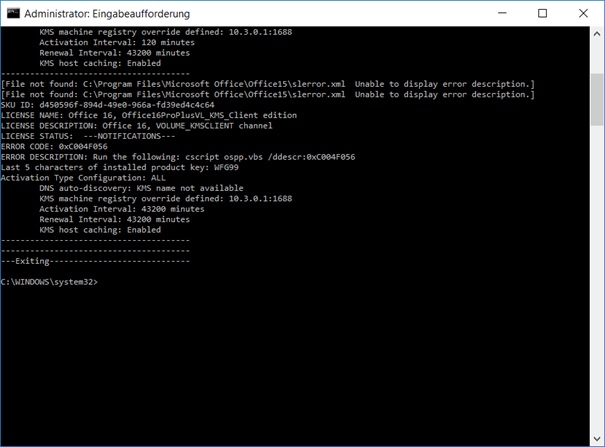This screenshot has width=605, height=447.
Task: Click the 'ERROR CODE: 0xC004F056' line
Action: click(x=54, y=147)
